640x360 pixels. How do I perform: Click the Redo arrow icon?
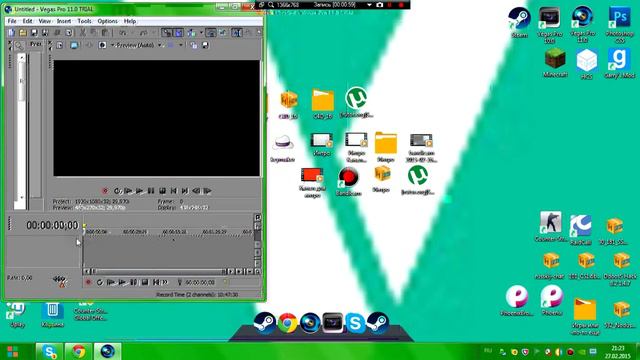pos(143,33)
